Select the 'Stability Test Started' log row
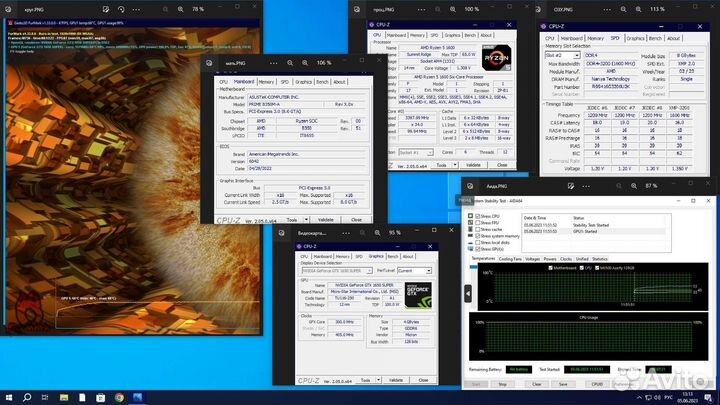 594,225
